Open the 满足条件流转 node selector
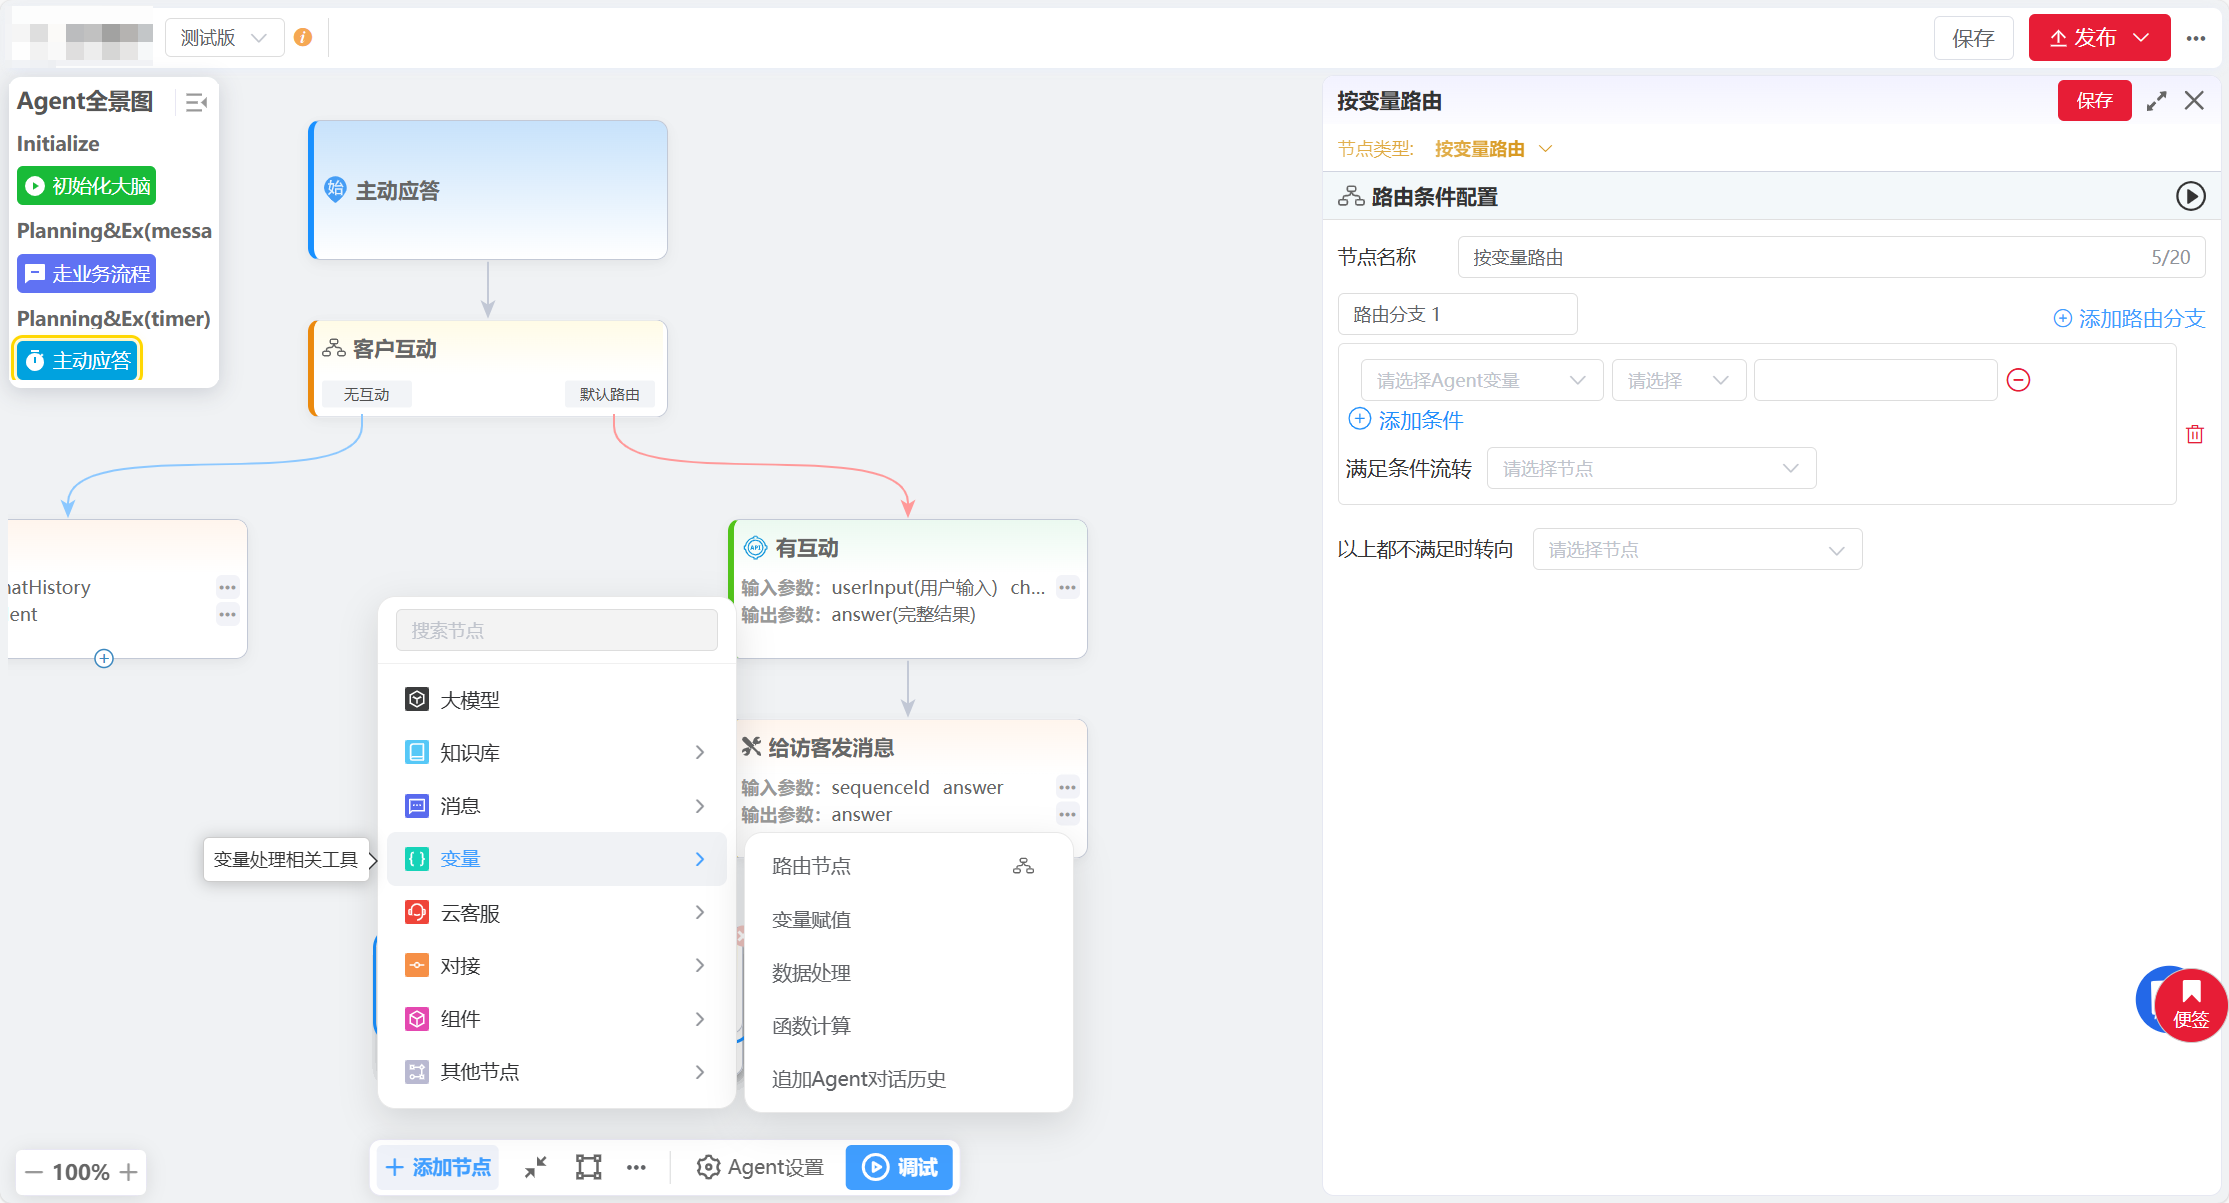 (1650, 468)
